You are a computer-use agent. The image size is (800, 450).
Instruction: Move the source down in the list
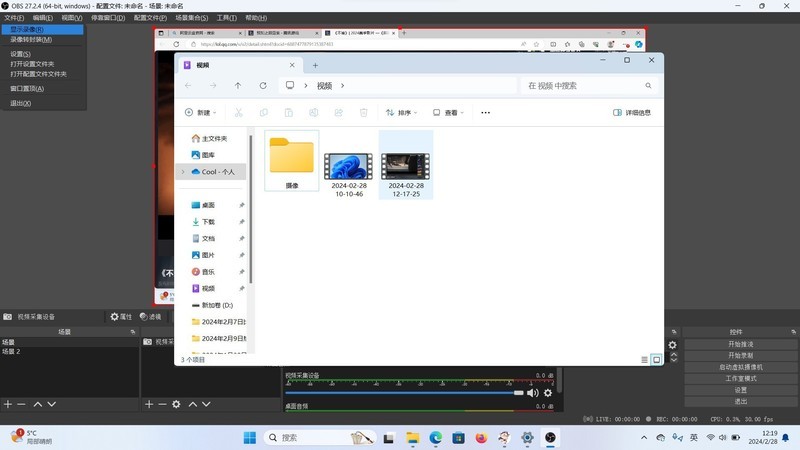tap(206, 404)
